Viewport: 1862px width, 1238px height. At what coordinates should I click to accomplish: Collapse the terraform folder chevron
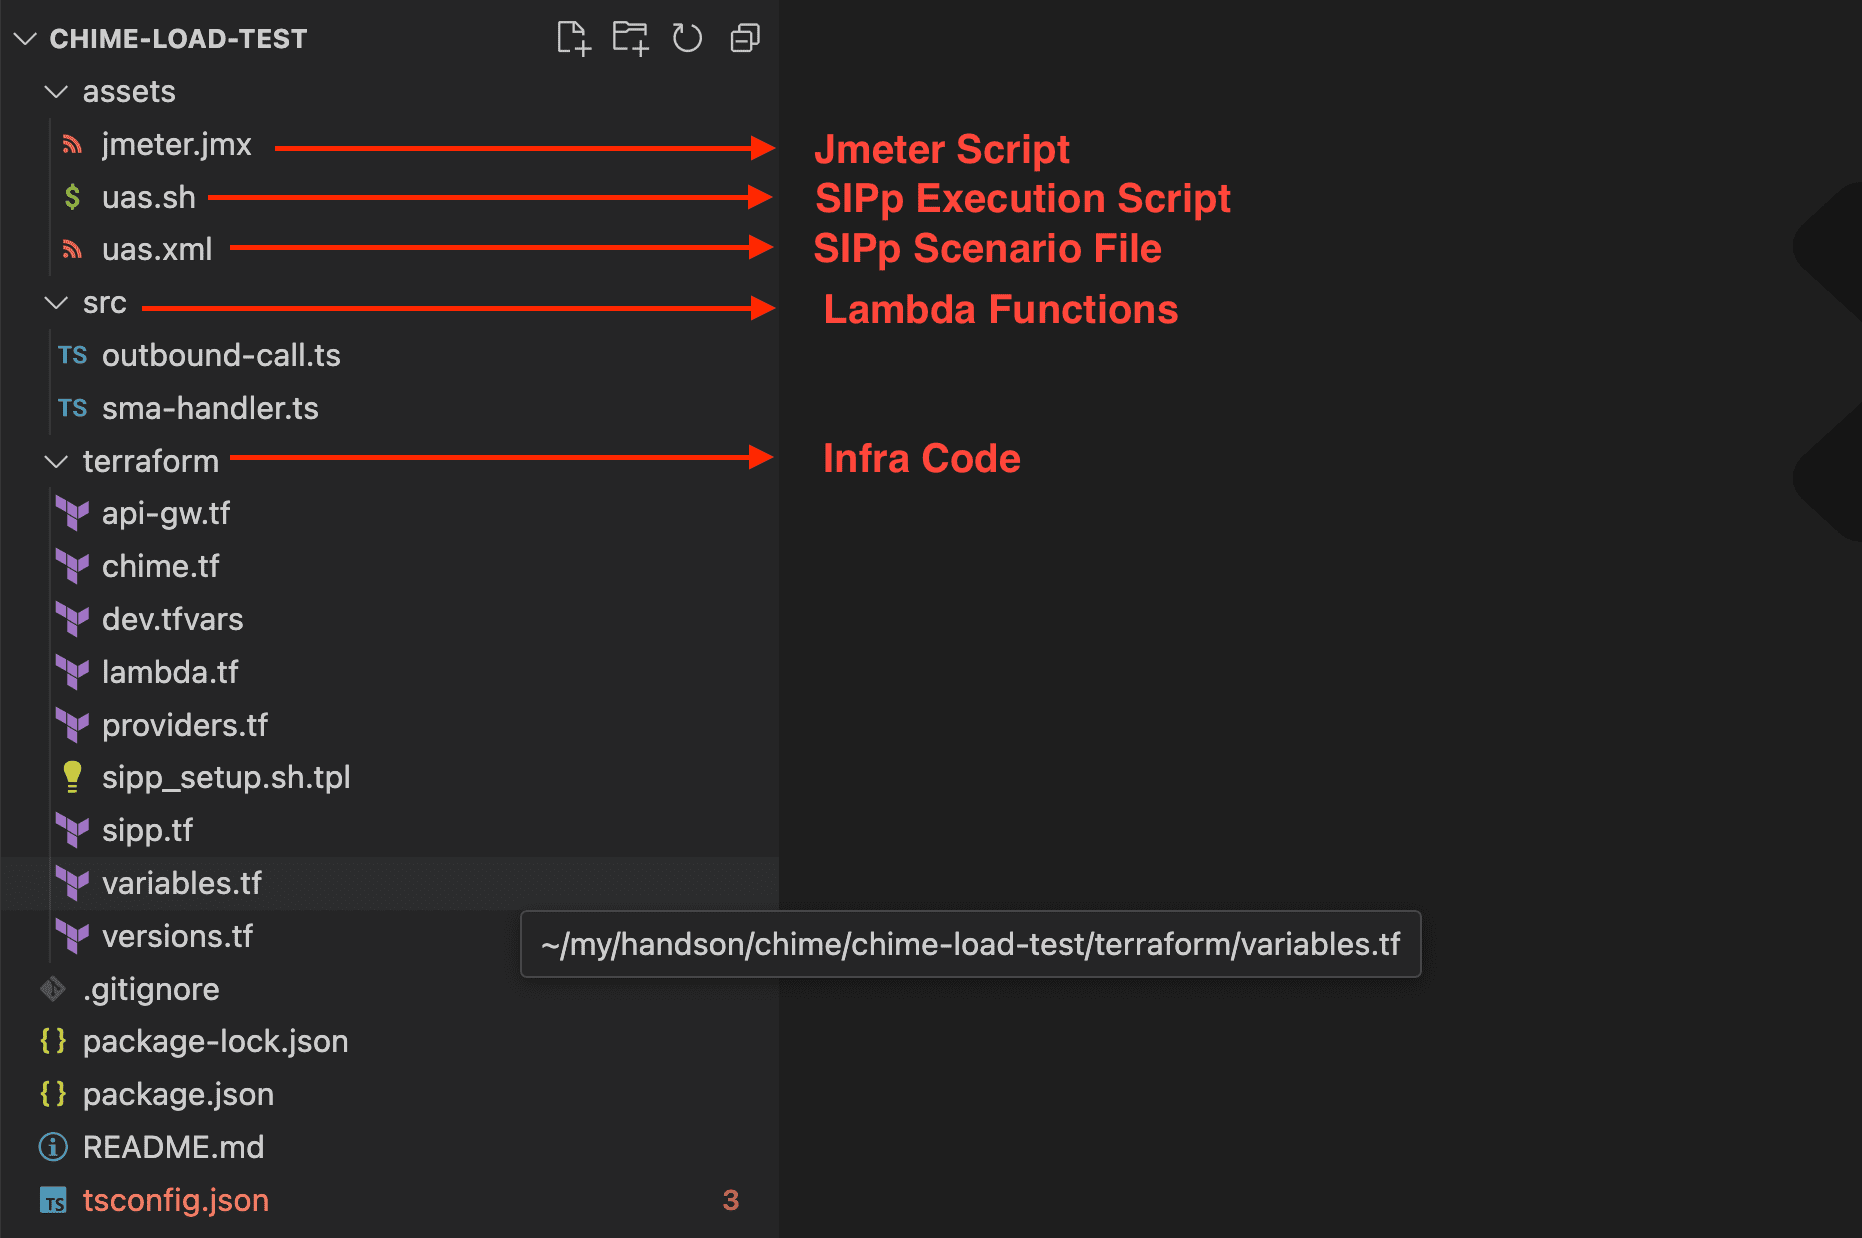pyautogui.click(x=57, y=461)
